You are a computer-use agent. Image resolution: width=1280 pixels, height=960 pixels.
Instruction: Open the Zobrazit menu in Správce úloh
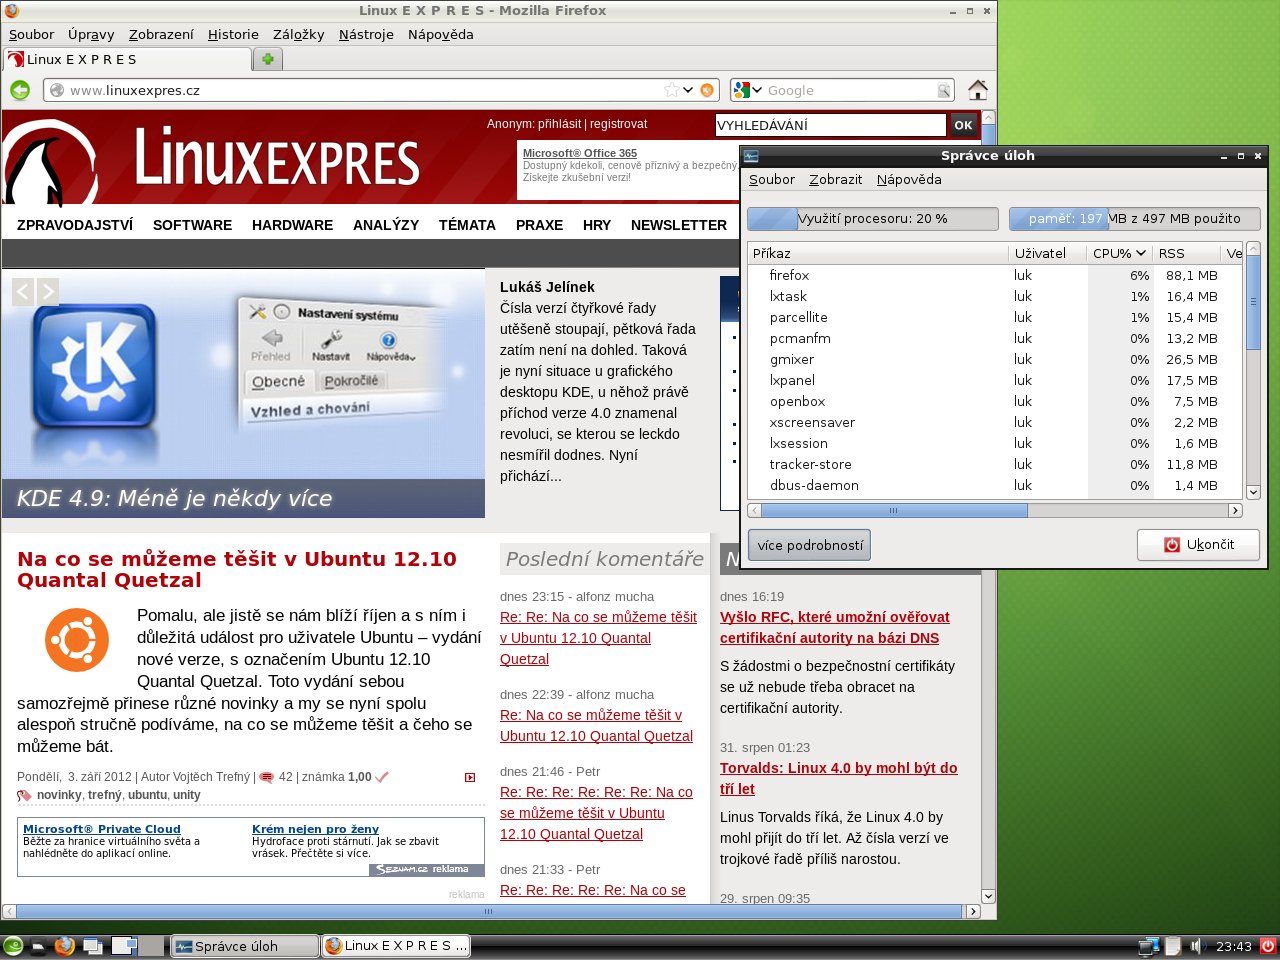pyautogui.click(x=835, y=180)
